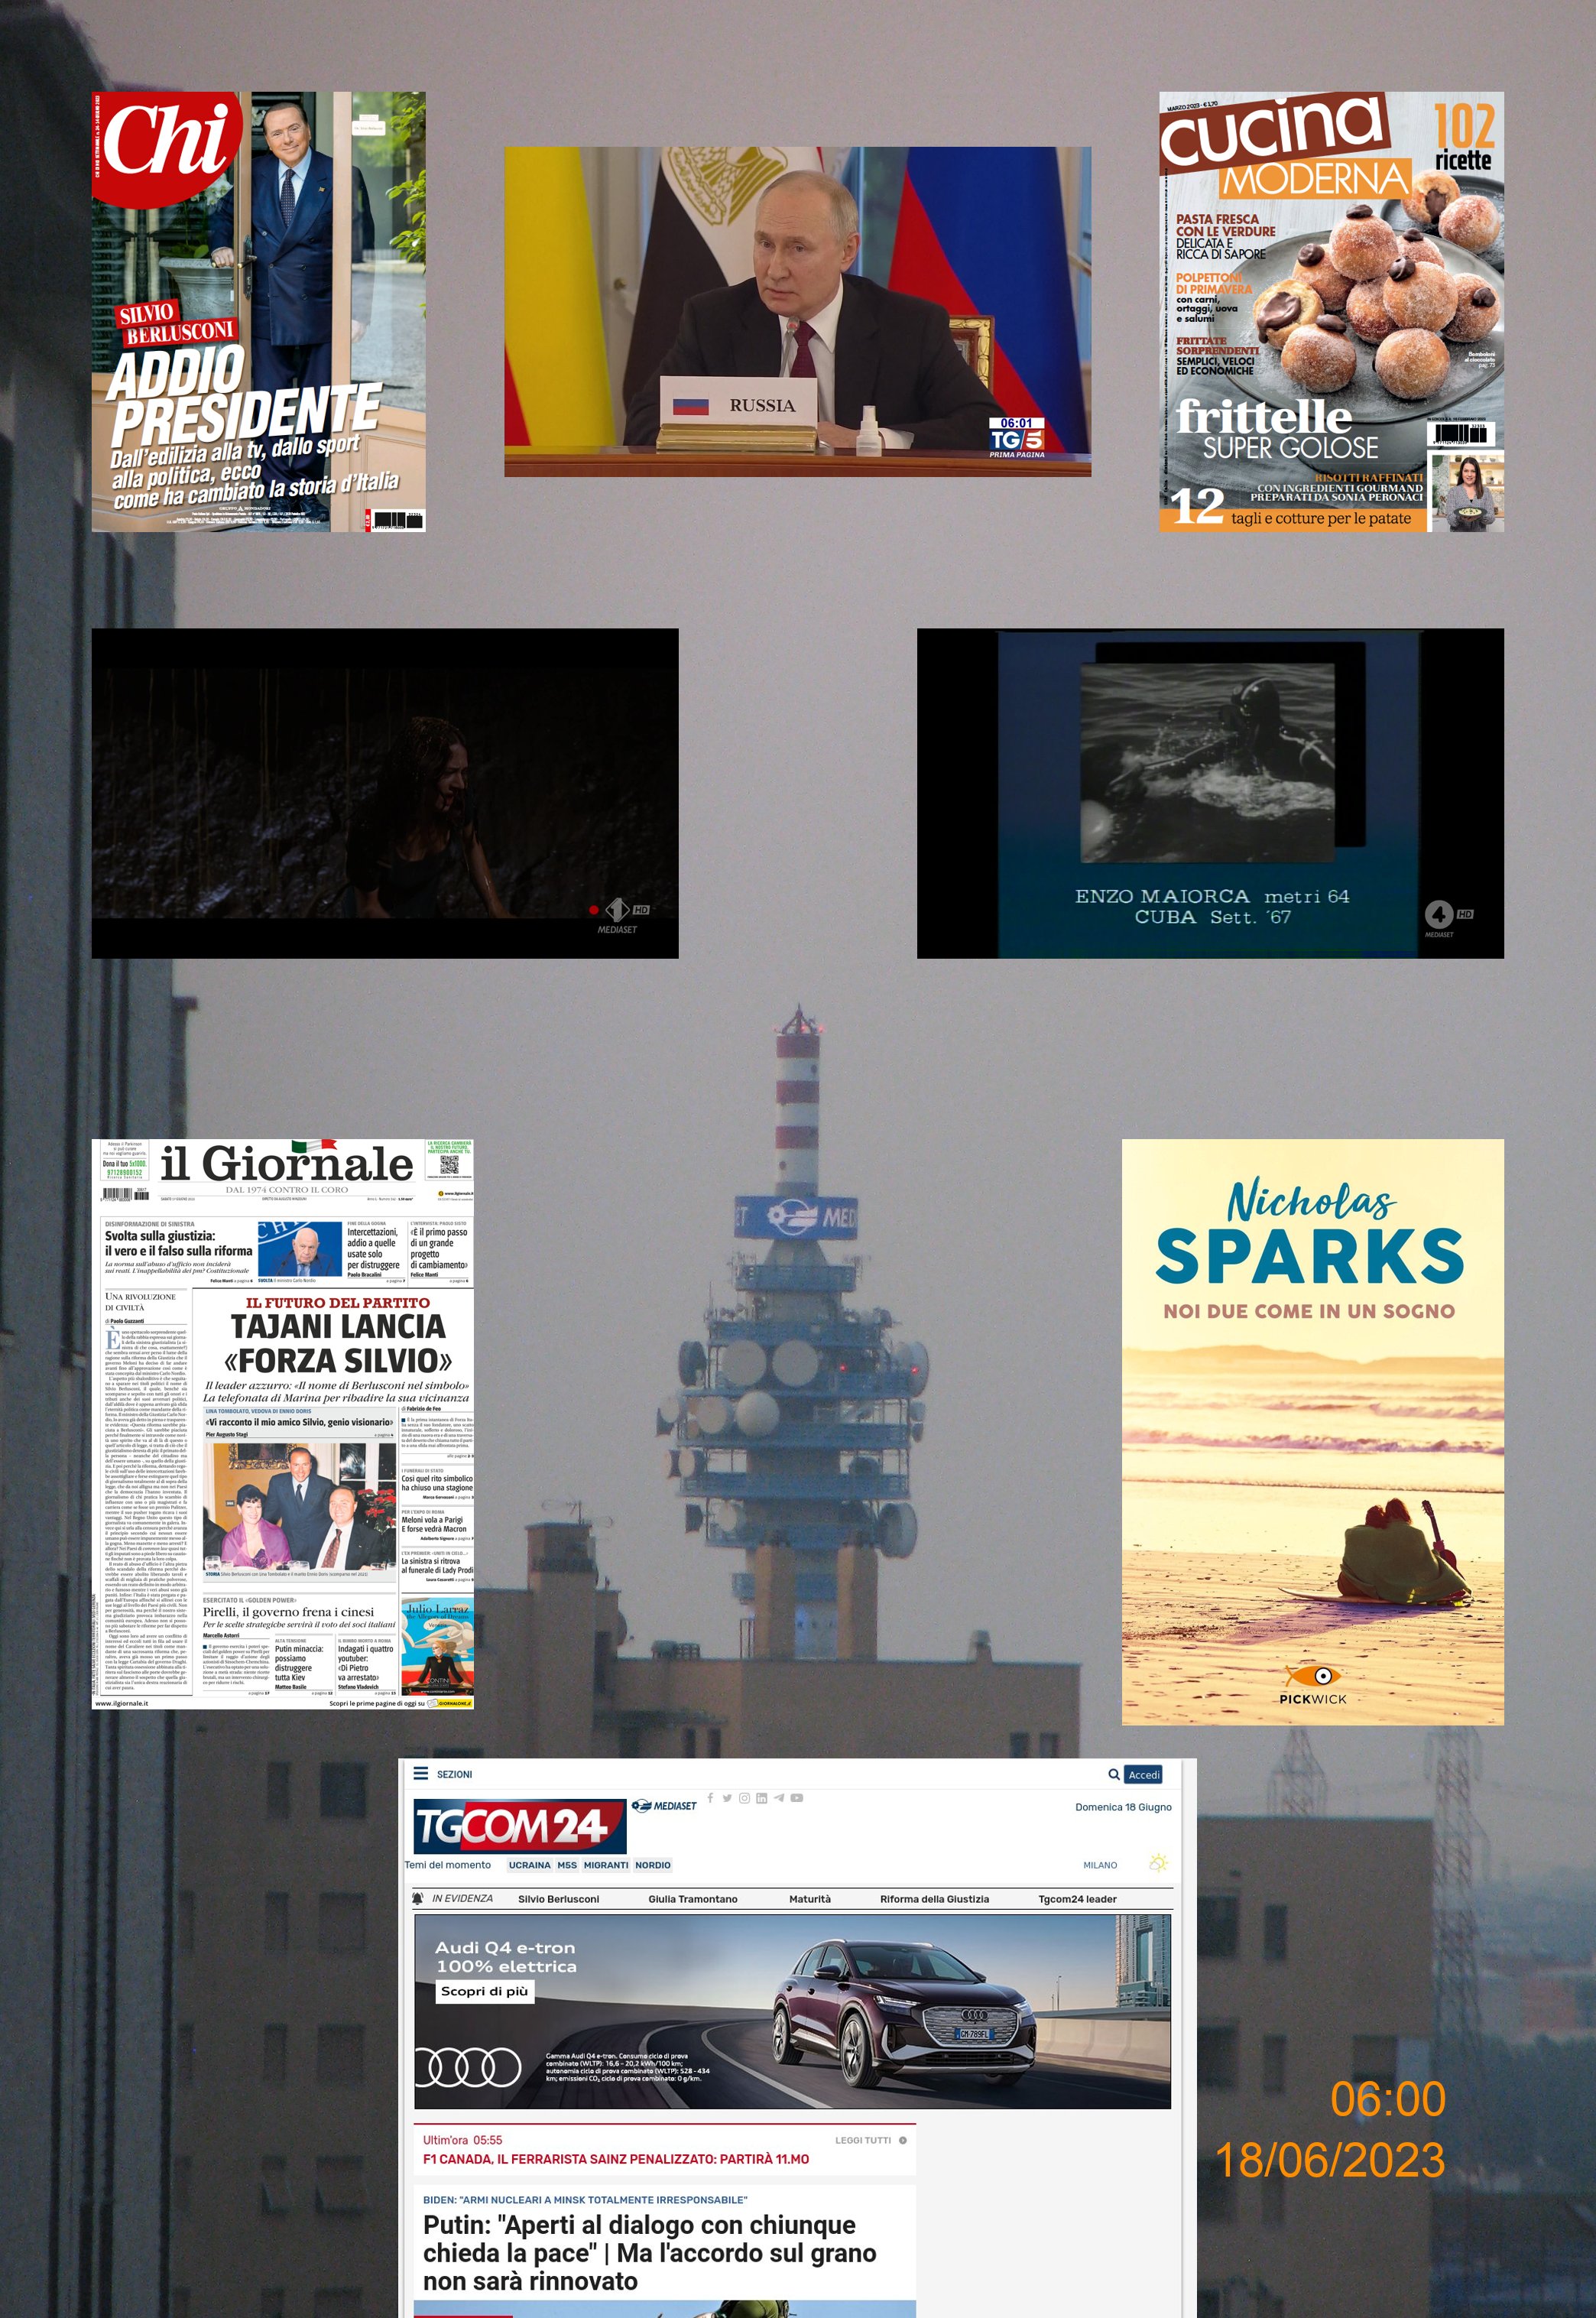Open the TGCOM24 LinkedIn icon

click(761, 1797)
